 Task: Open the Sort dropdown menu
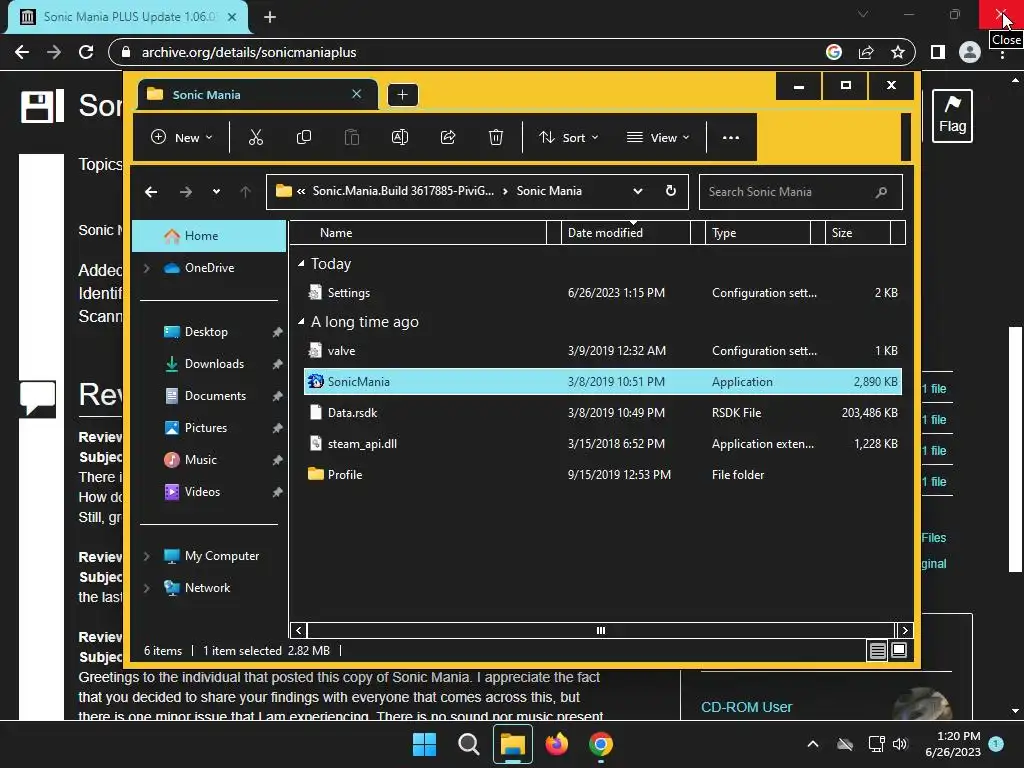coord(568,137)
